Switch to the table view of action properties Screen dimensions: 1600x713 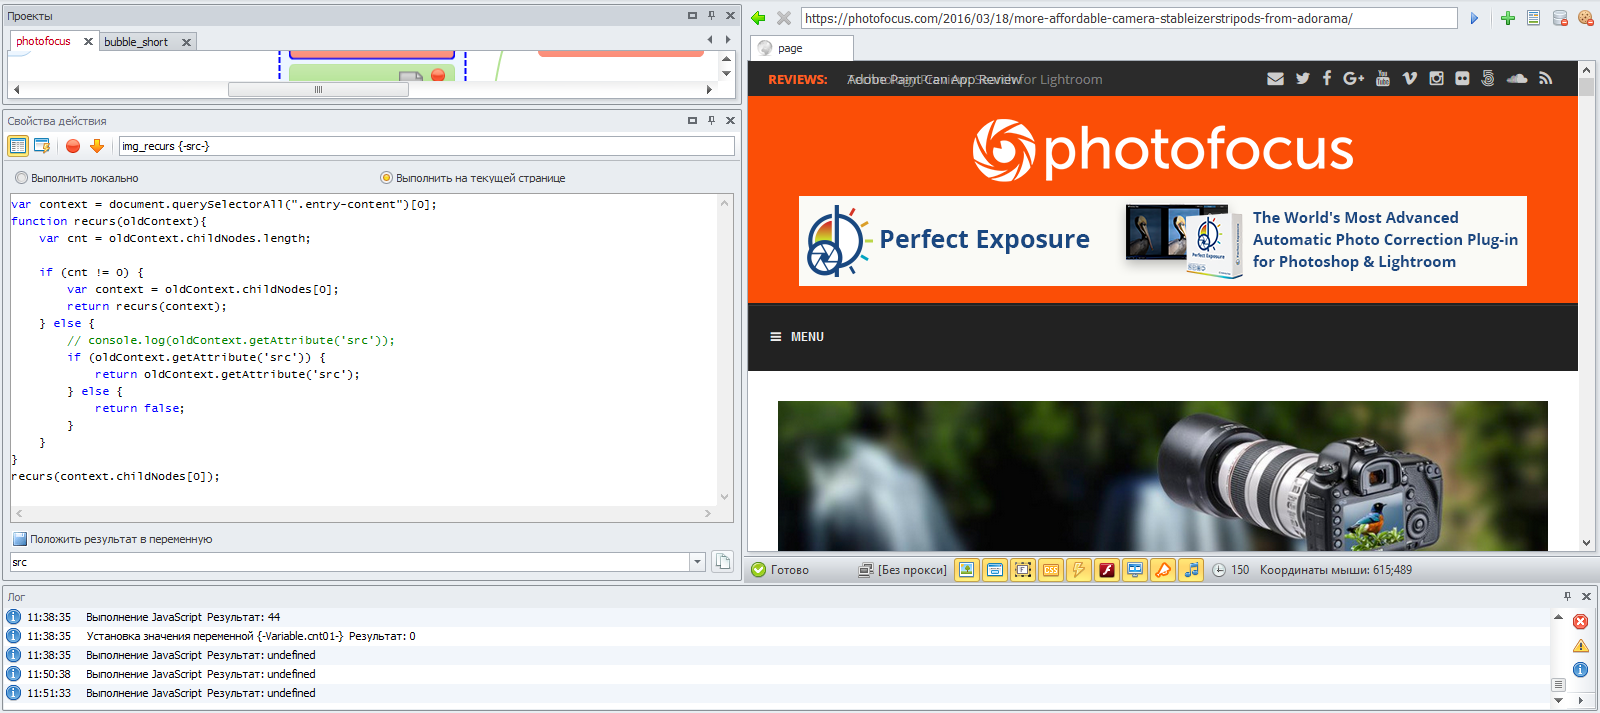coord(18,146)
